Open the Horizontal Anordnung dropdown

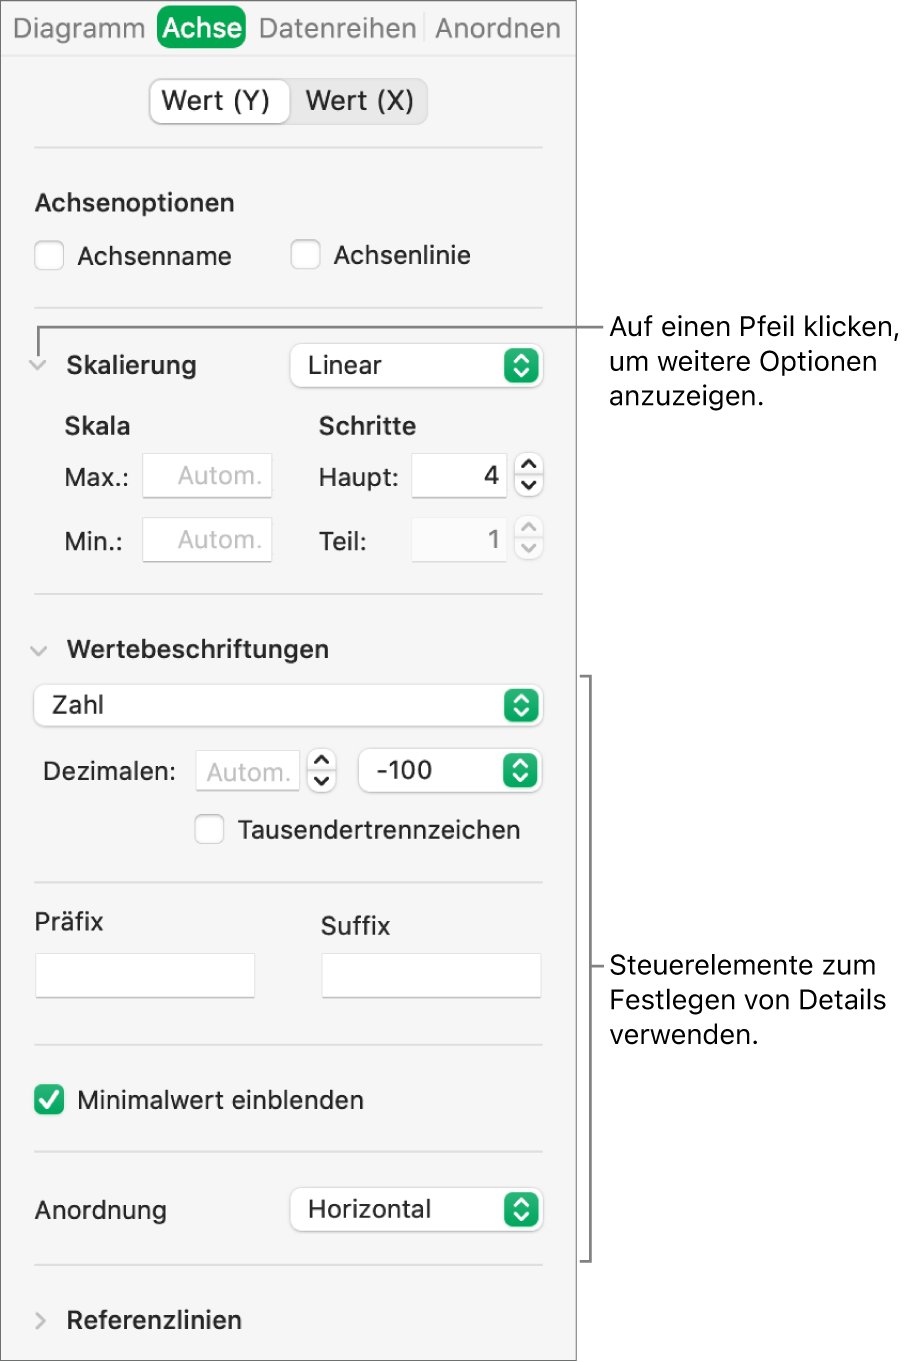pyautogui.click(x=416, y=1210)
